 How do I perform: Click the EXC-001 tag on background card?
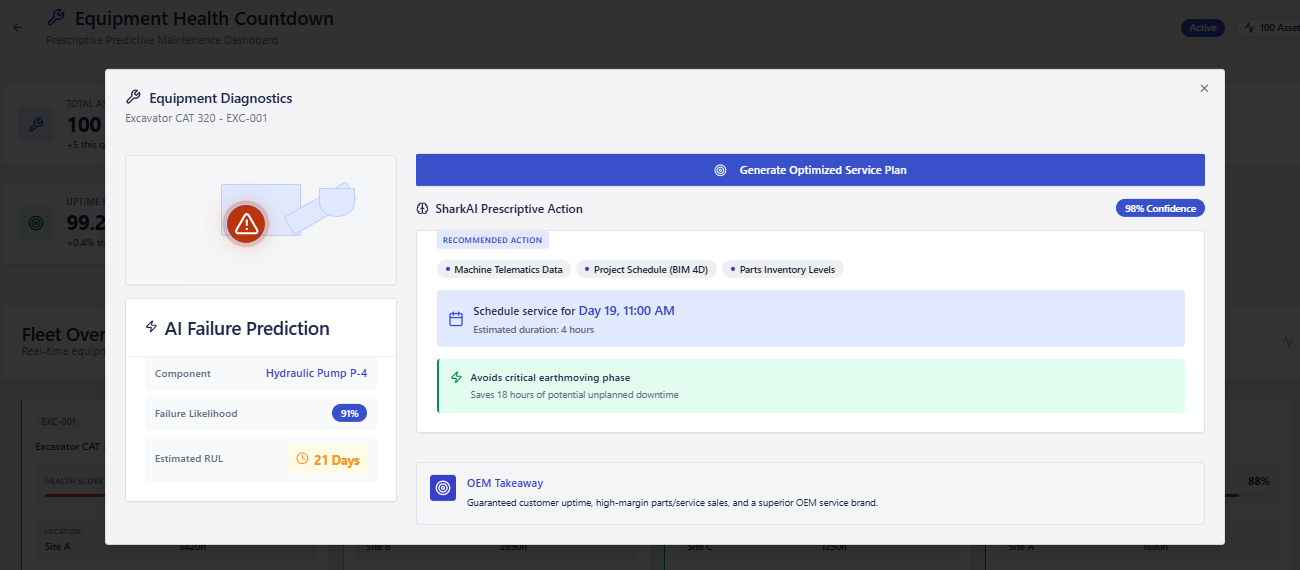tap(59, 422)
